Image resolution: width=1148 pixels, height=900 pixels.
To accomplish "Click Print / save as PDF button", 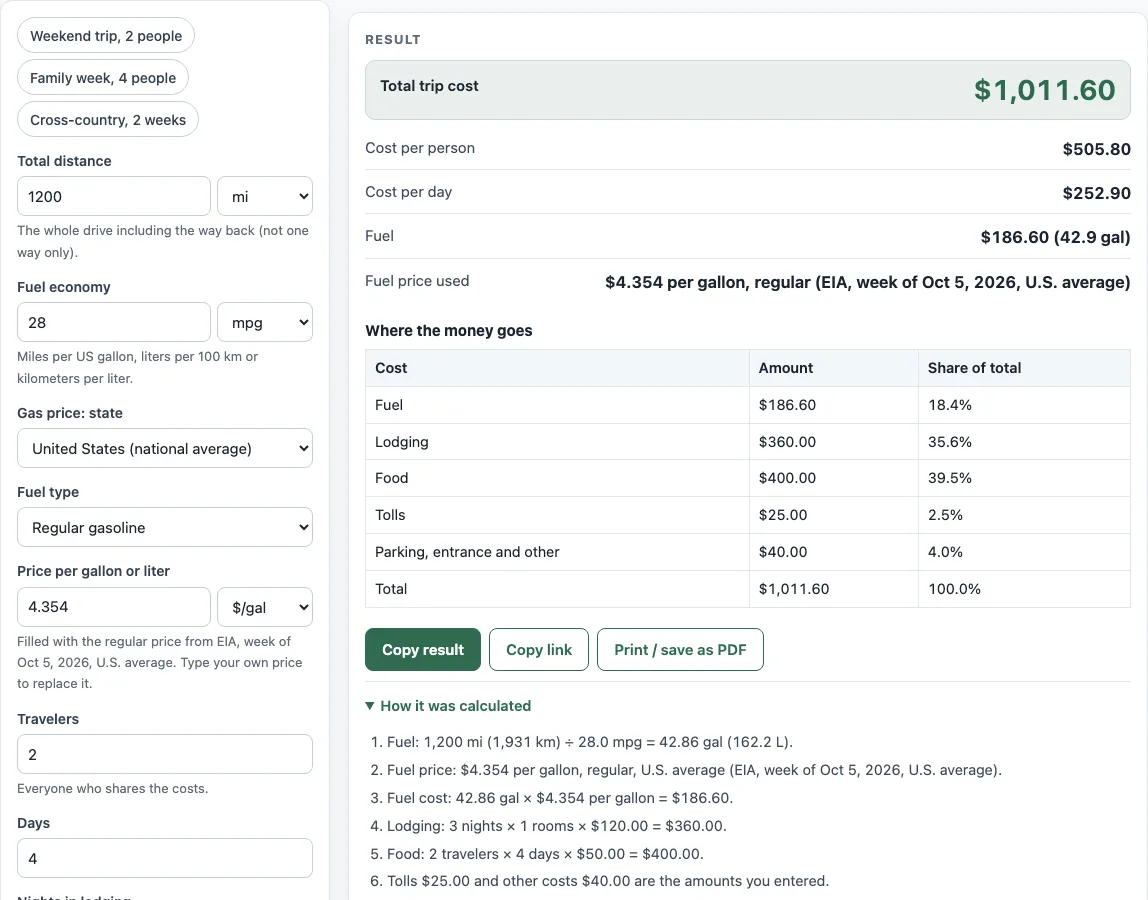I will [680, 650].
